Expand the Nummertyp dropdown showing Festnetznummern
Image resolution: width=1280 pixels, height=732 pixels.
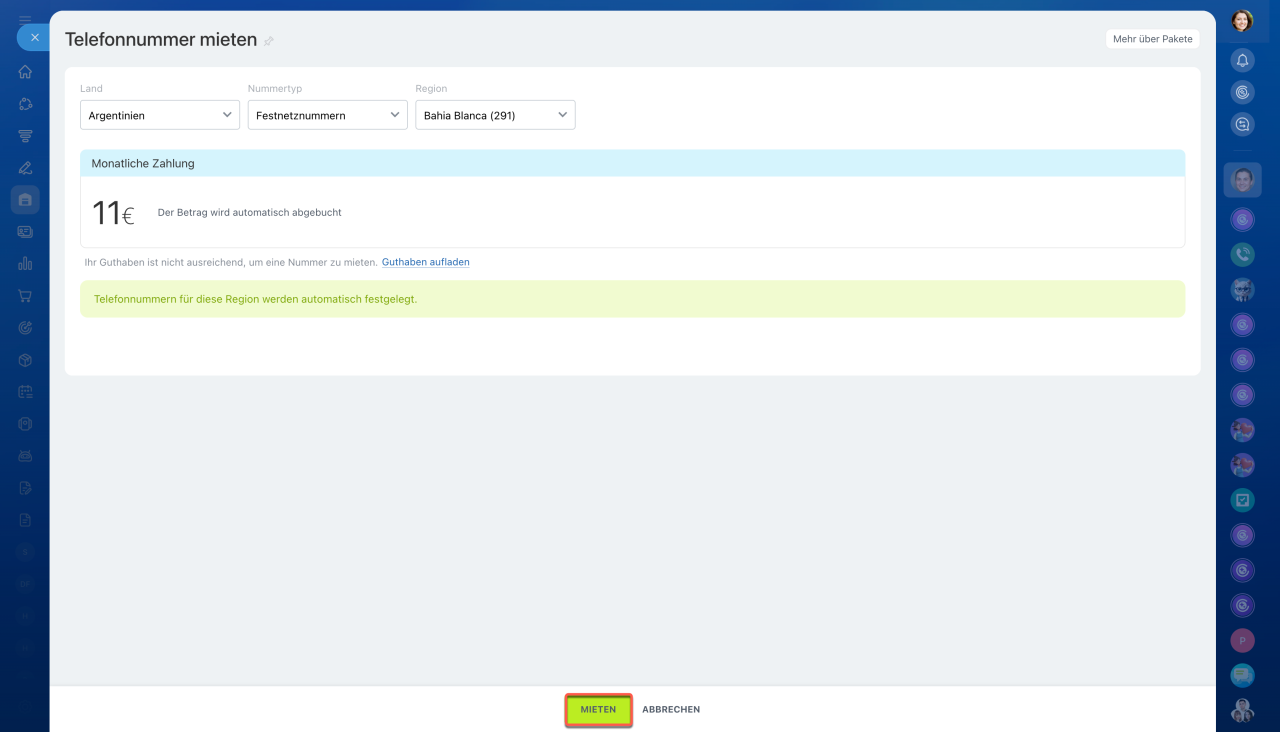(327, 115)
